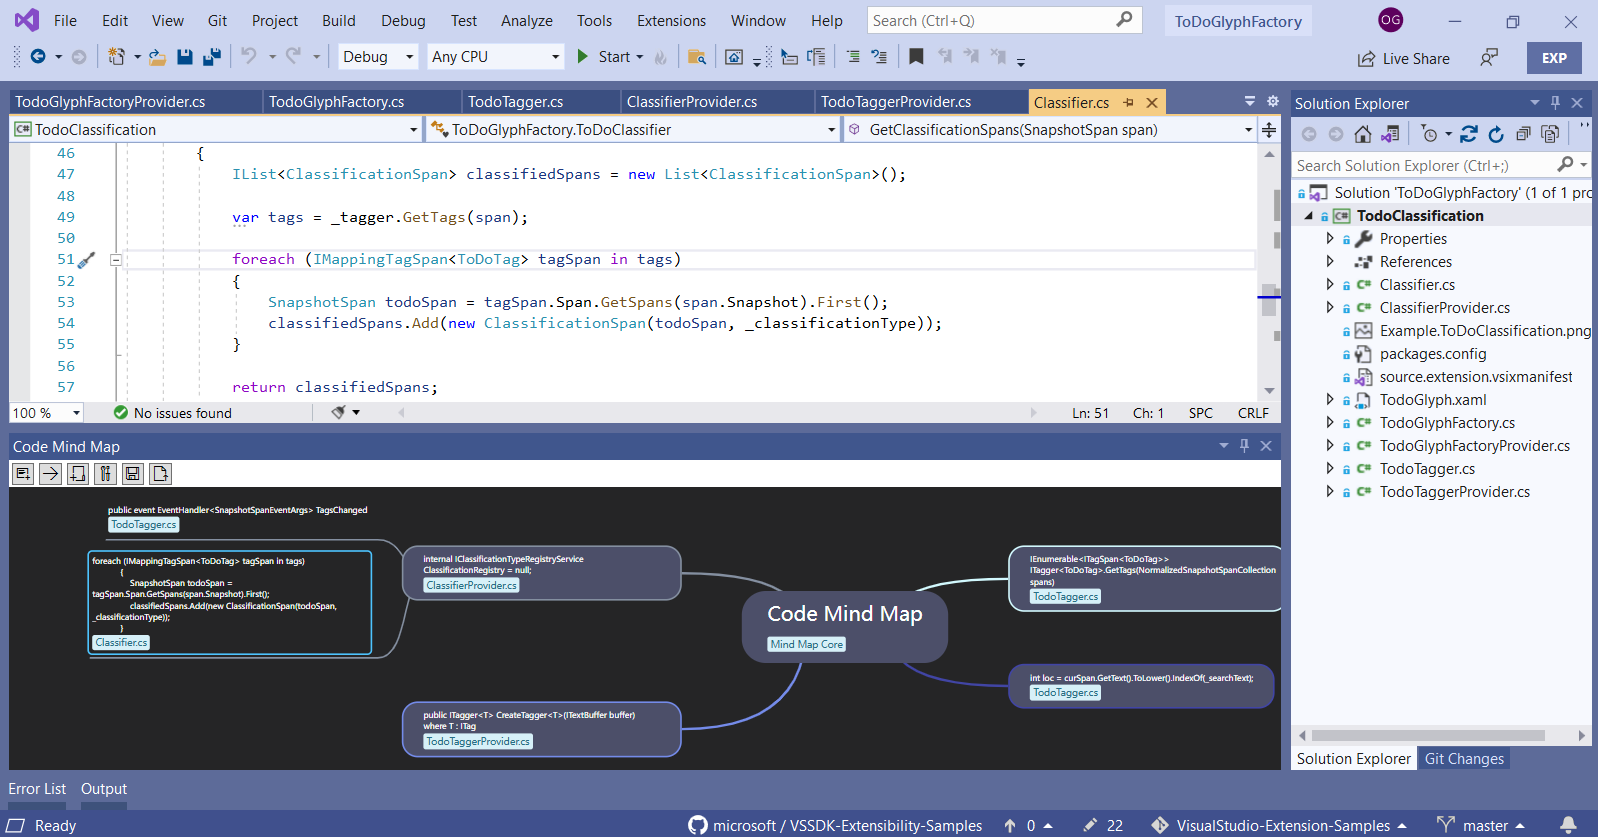Click the Live Share button

(x=1404, y=59)
